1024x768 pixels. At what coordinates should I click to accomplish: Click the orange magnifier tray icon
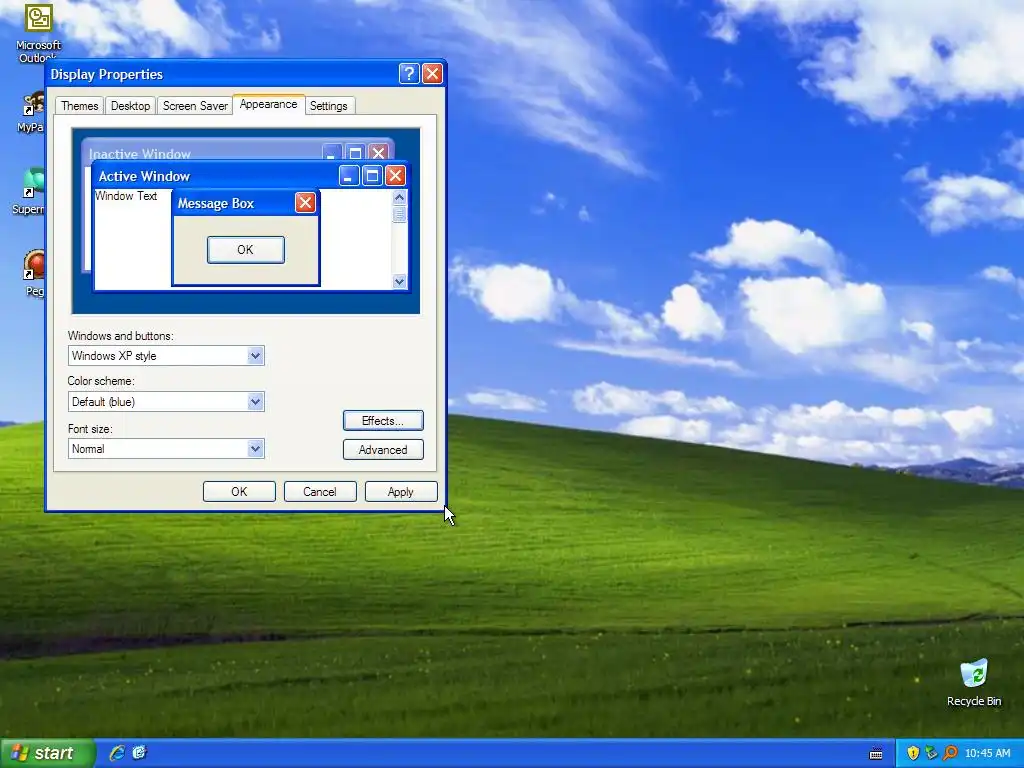point(950,753)
